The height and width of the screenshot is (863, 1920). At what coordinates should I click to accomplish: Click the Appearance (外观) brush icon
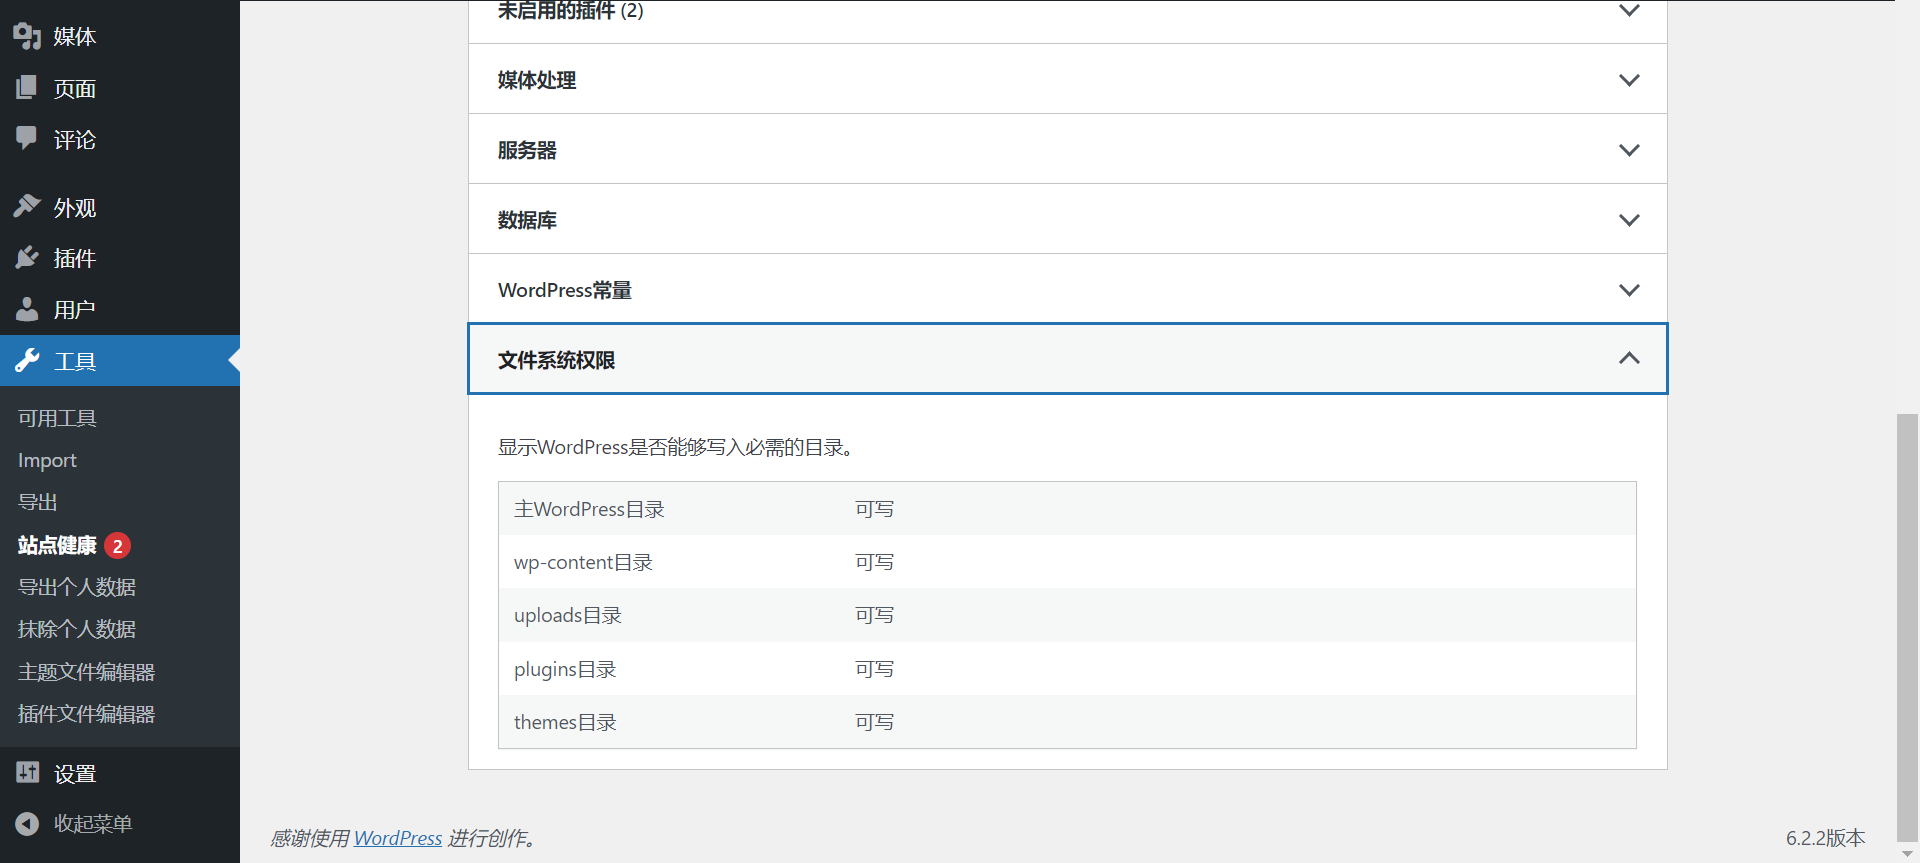(27, 207)
